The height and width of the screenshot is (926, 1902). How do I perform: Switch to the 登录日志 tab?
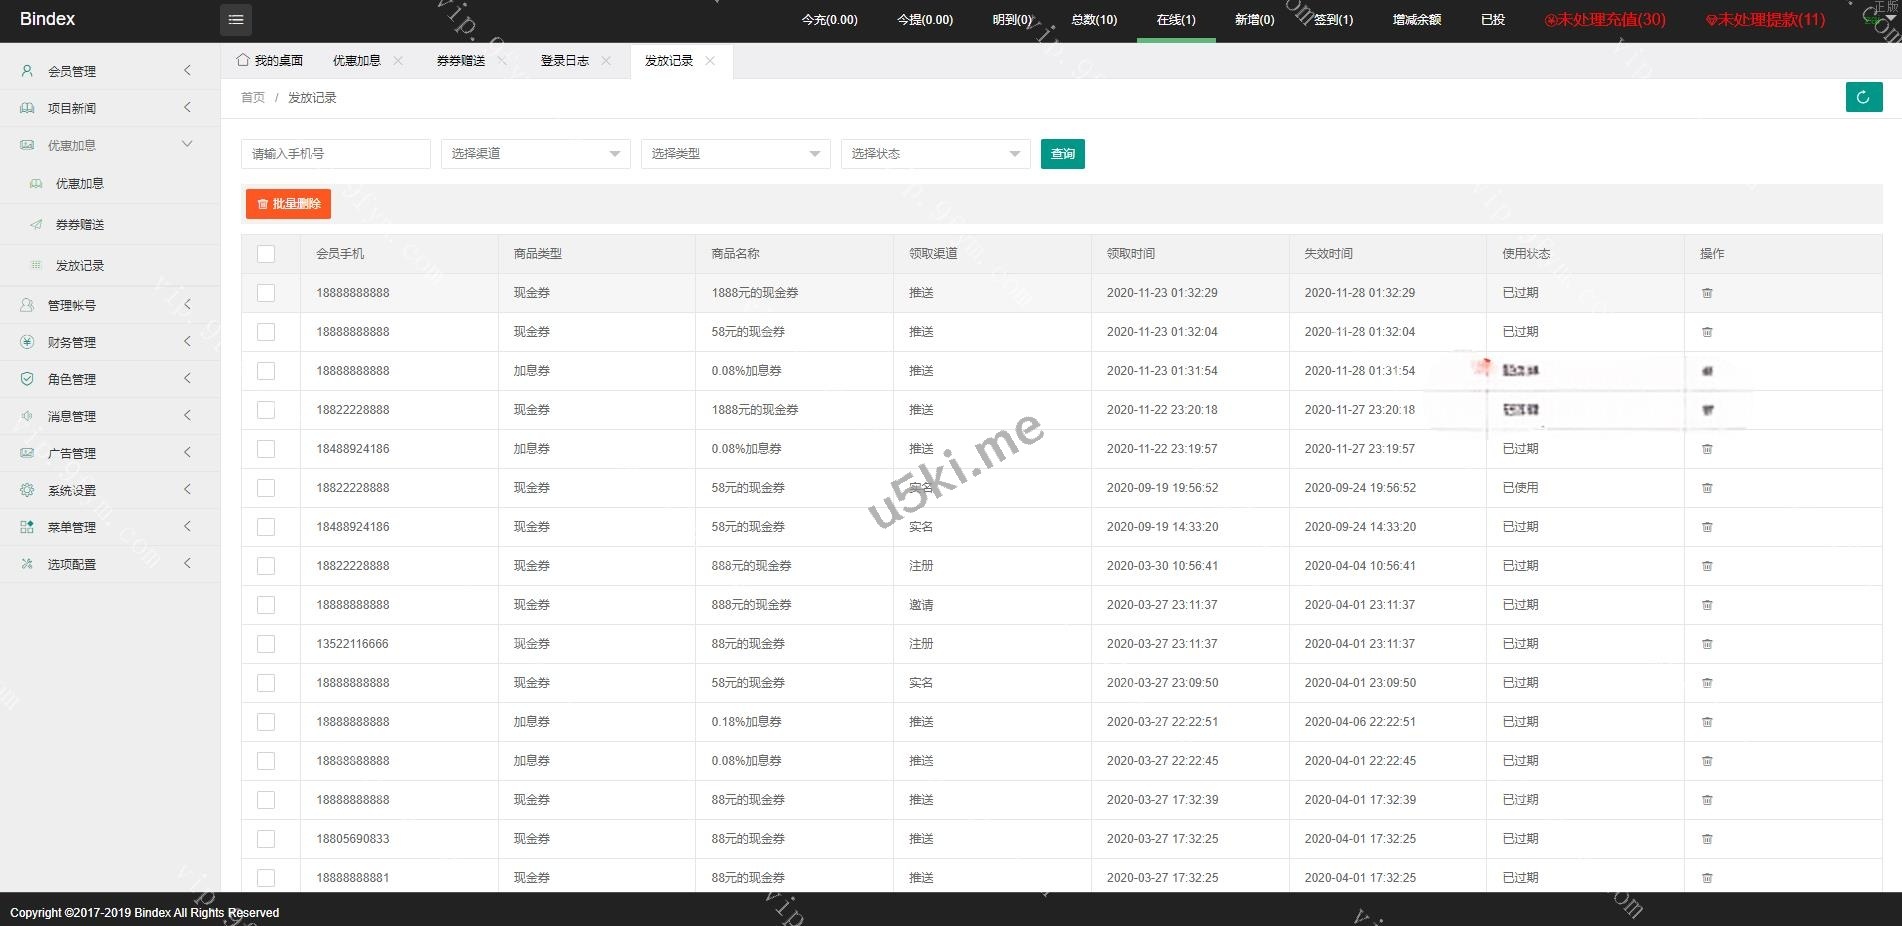[x=564, y=61]
